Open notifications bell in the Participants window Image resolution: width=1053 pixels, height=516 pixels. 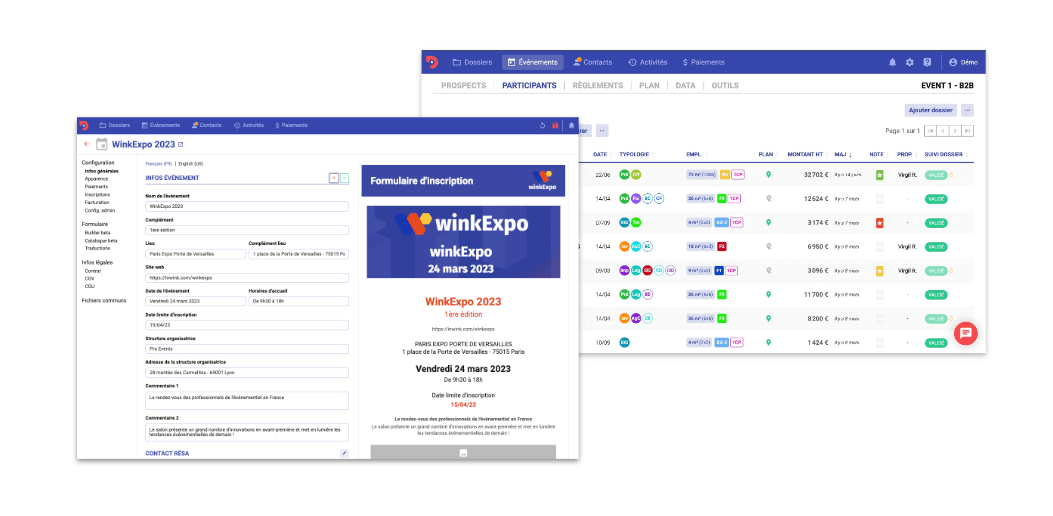pyautogui.click(x=892, y=62)
